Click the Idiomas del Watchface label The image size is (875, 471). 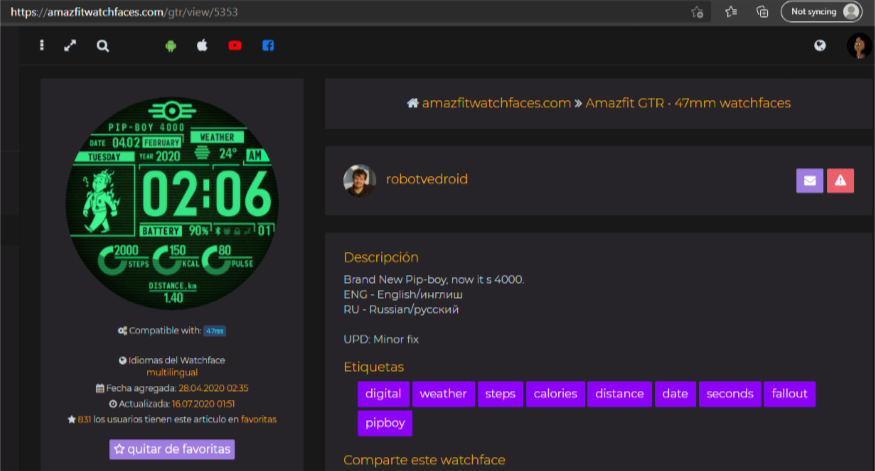172,361
